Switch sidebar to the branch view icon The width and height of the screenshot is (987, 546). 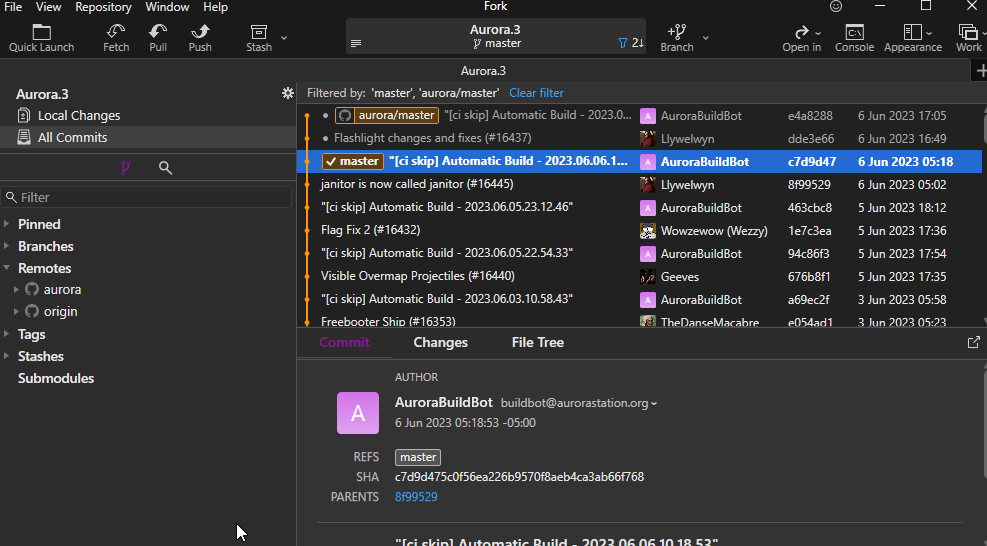(125, 168)
